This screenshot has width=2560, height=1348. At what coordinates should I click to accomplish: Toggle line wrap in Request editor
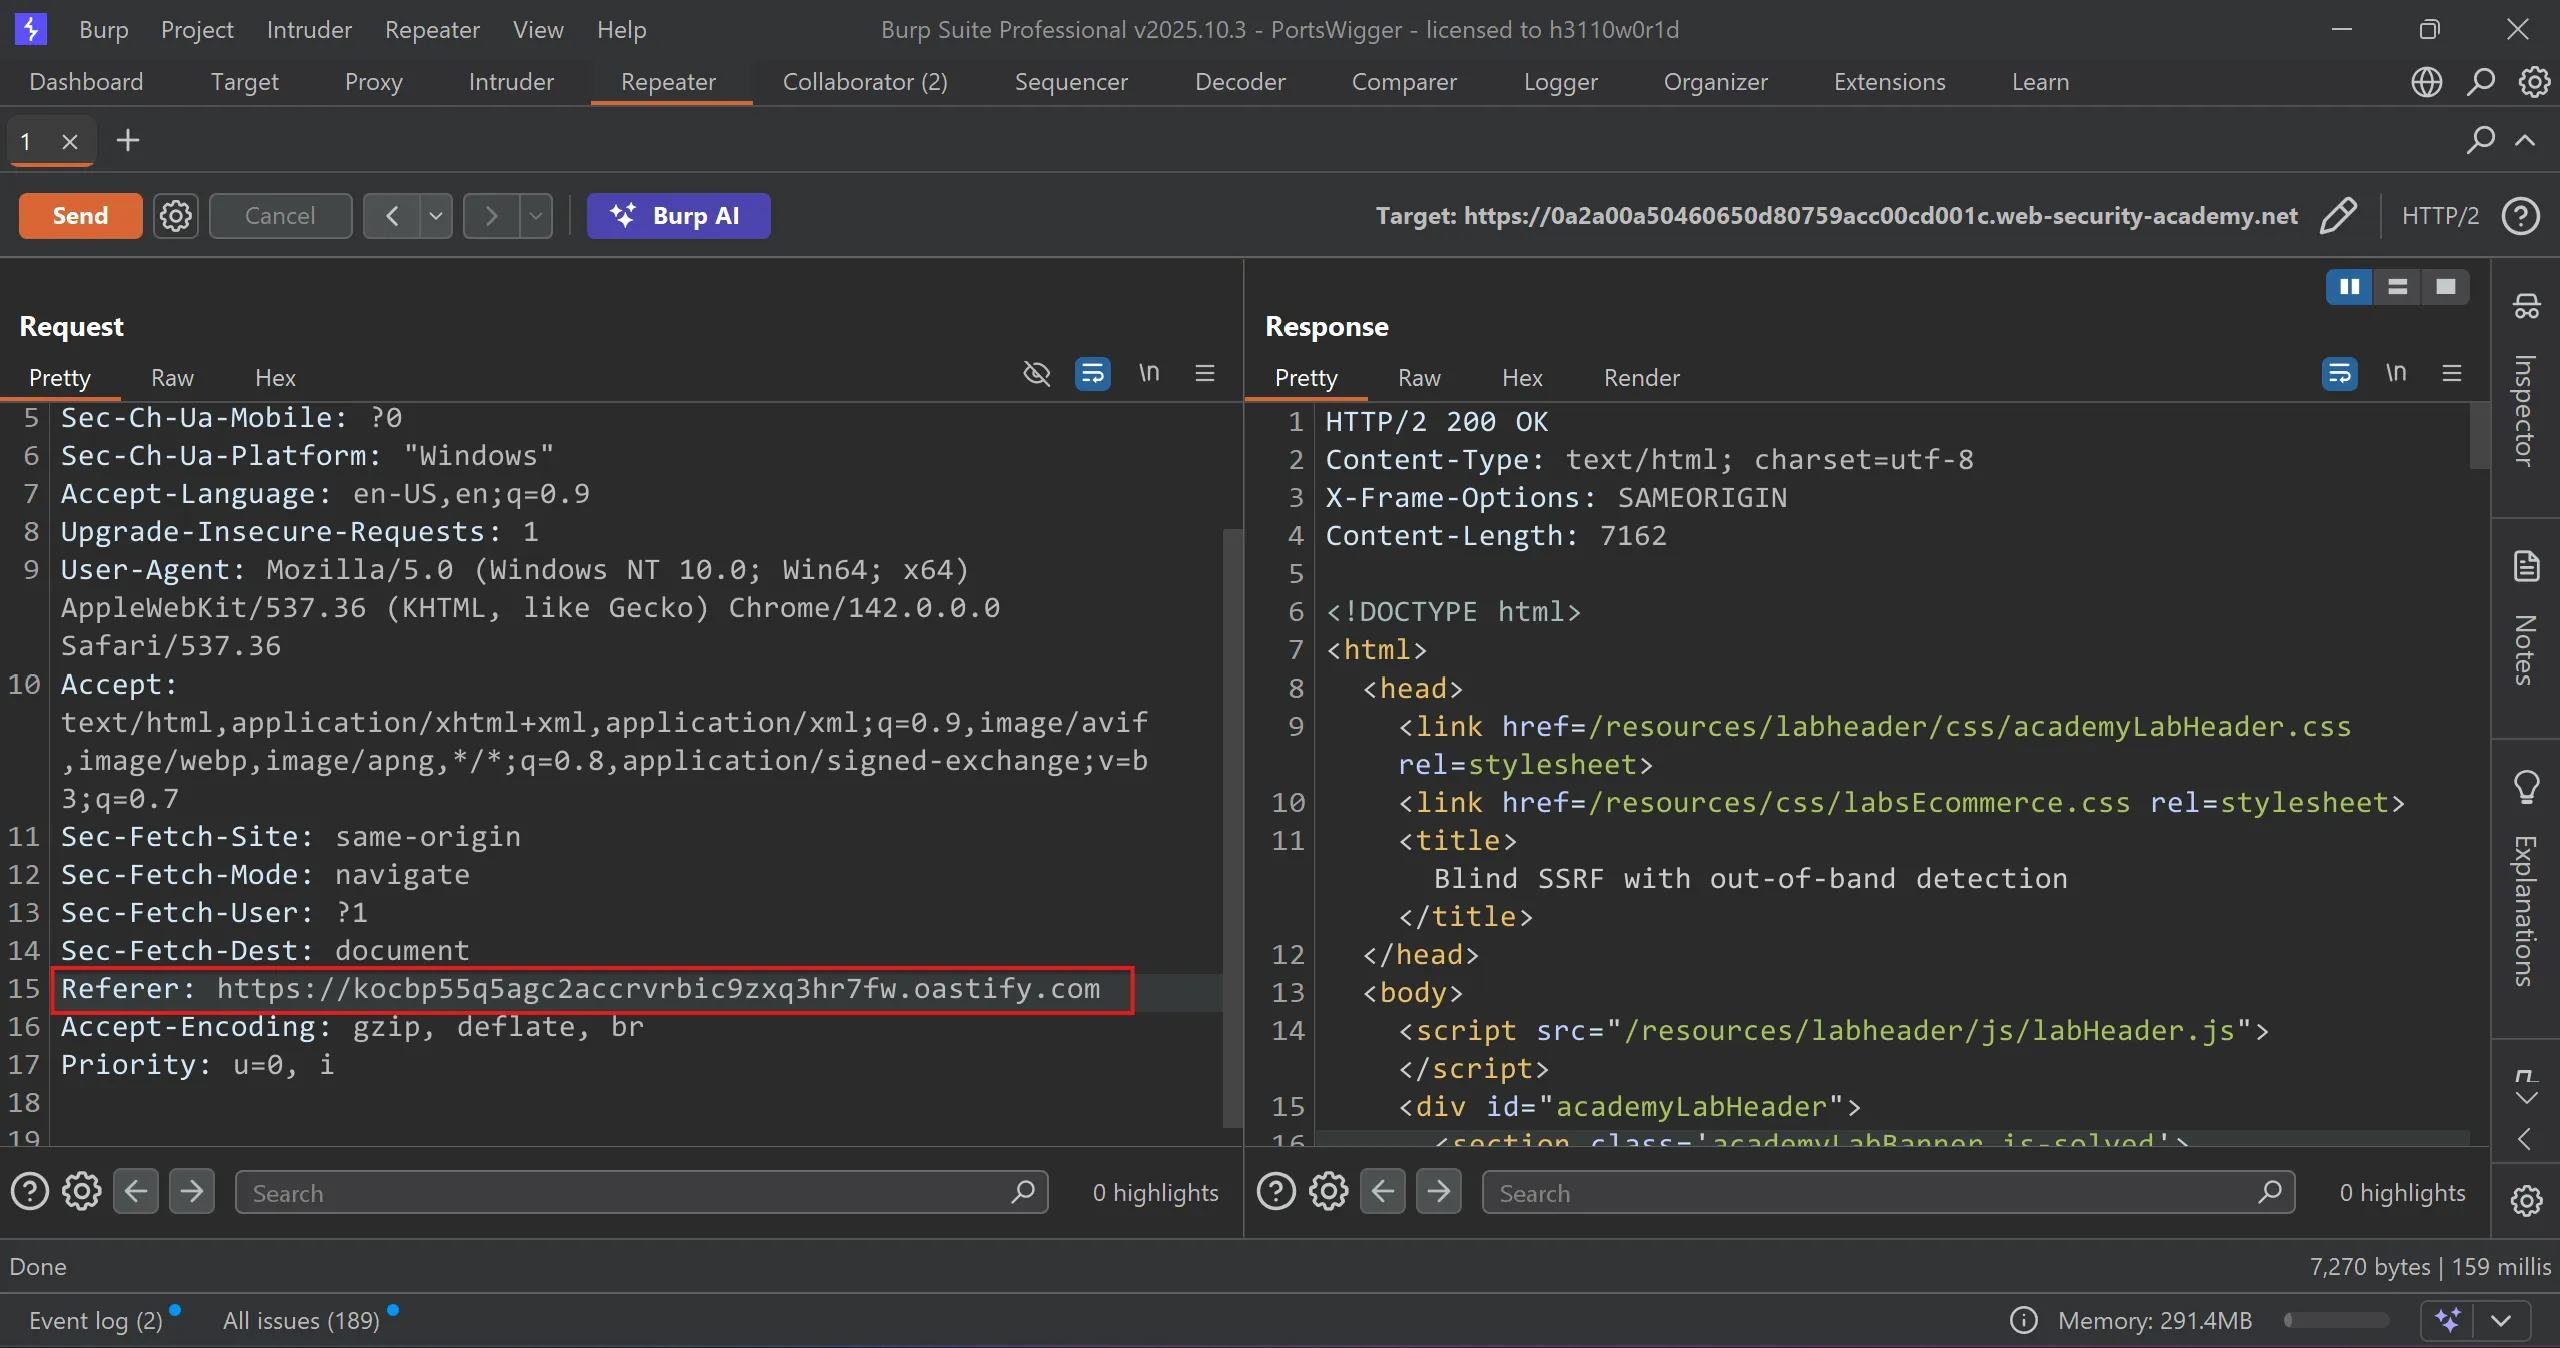click(x=1092, y=374)
